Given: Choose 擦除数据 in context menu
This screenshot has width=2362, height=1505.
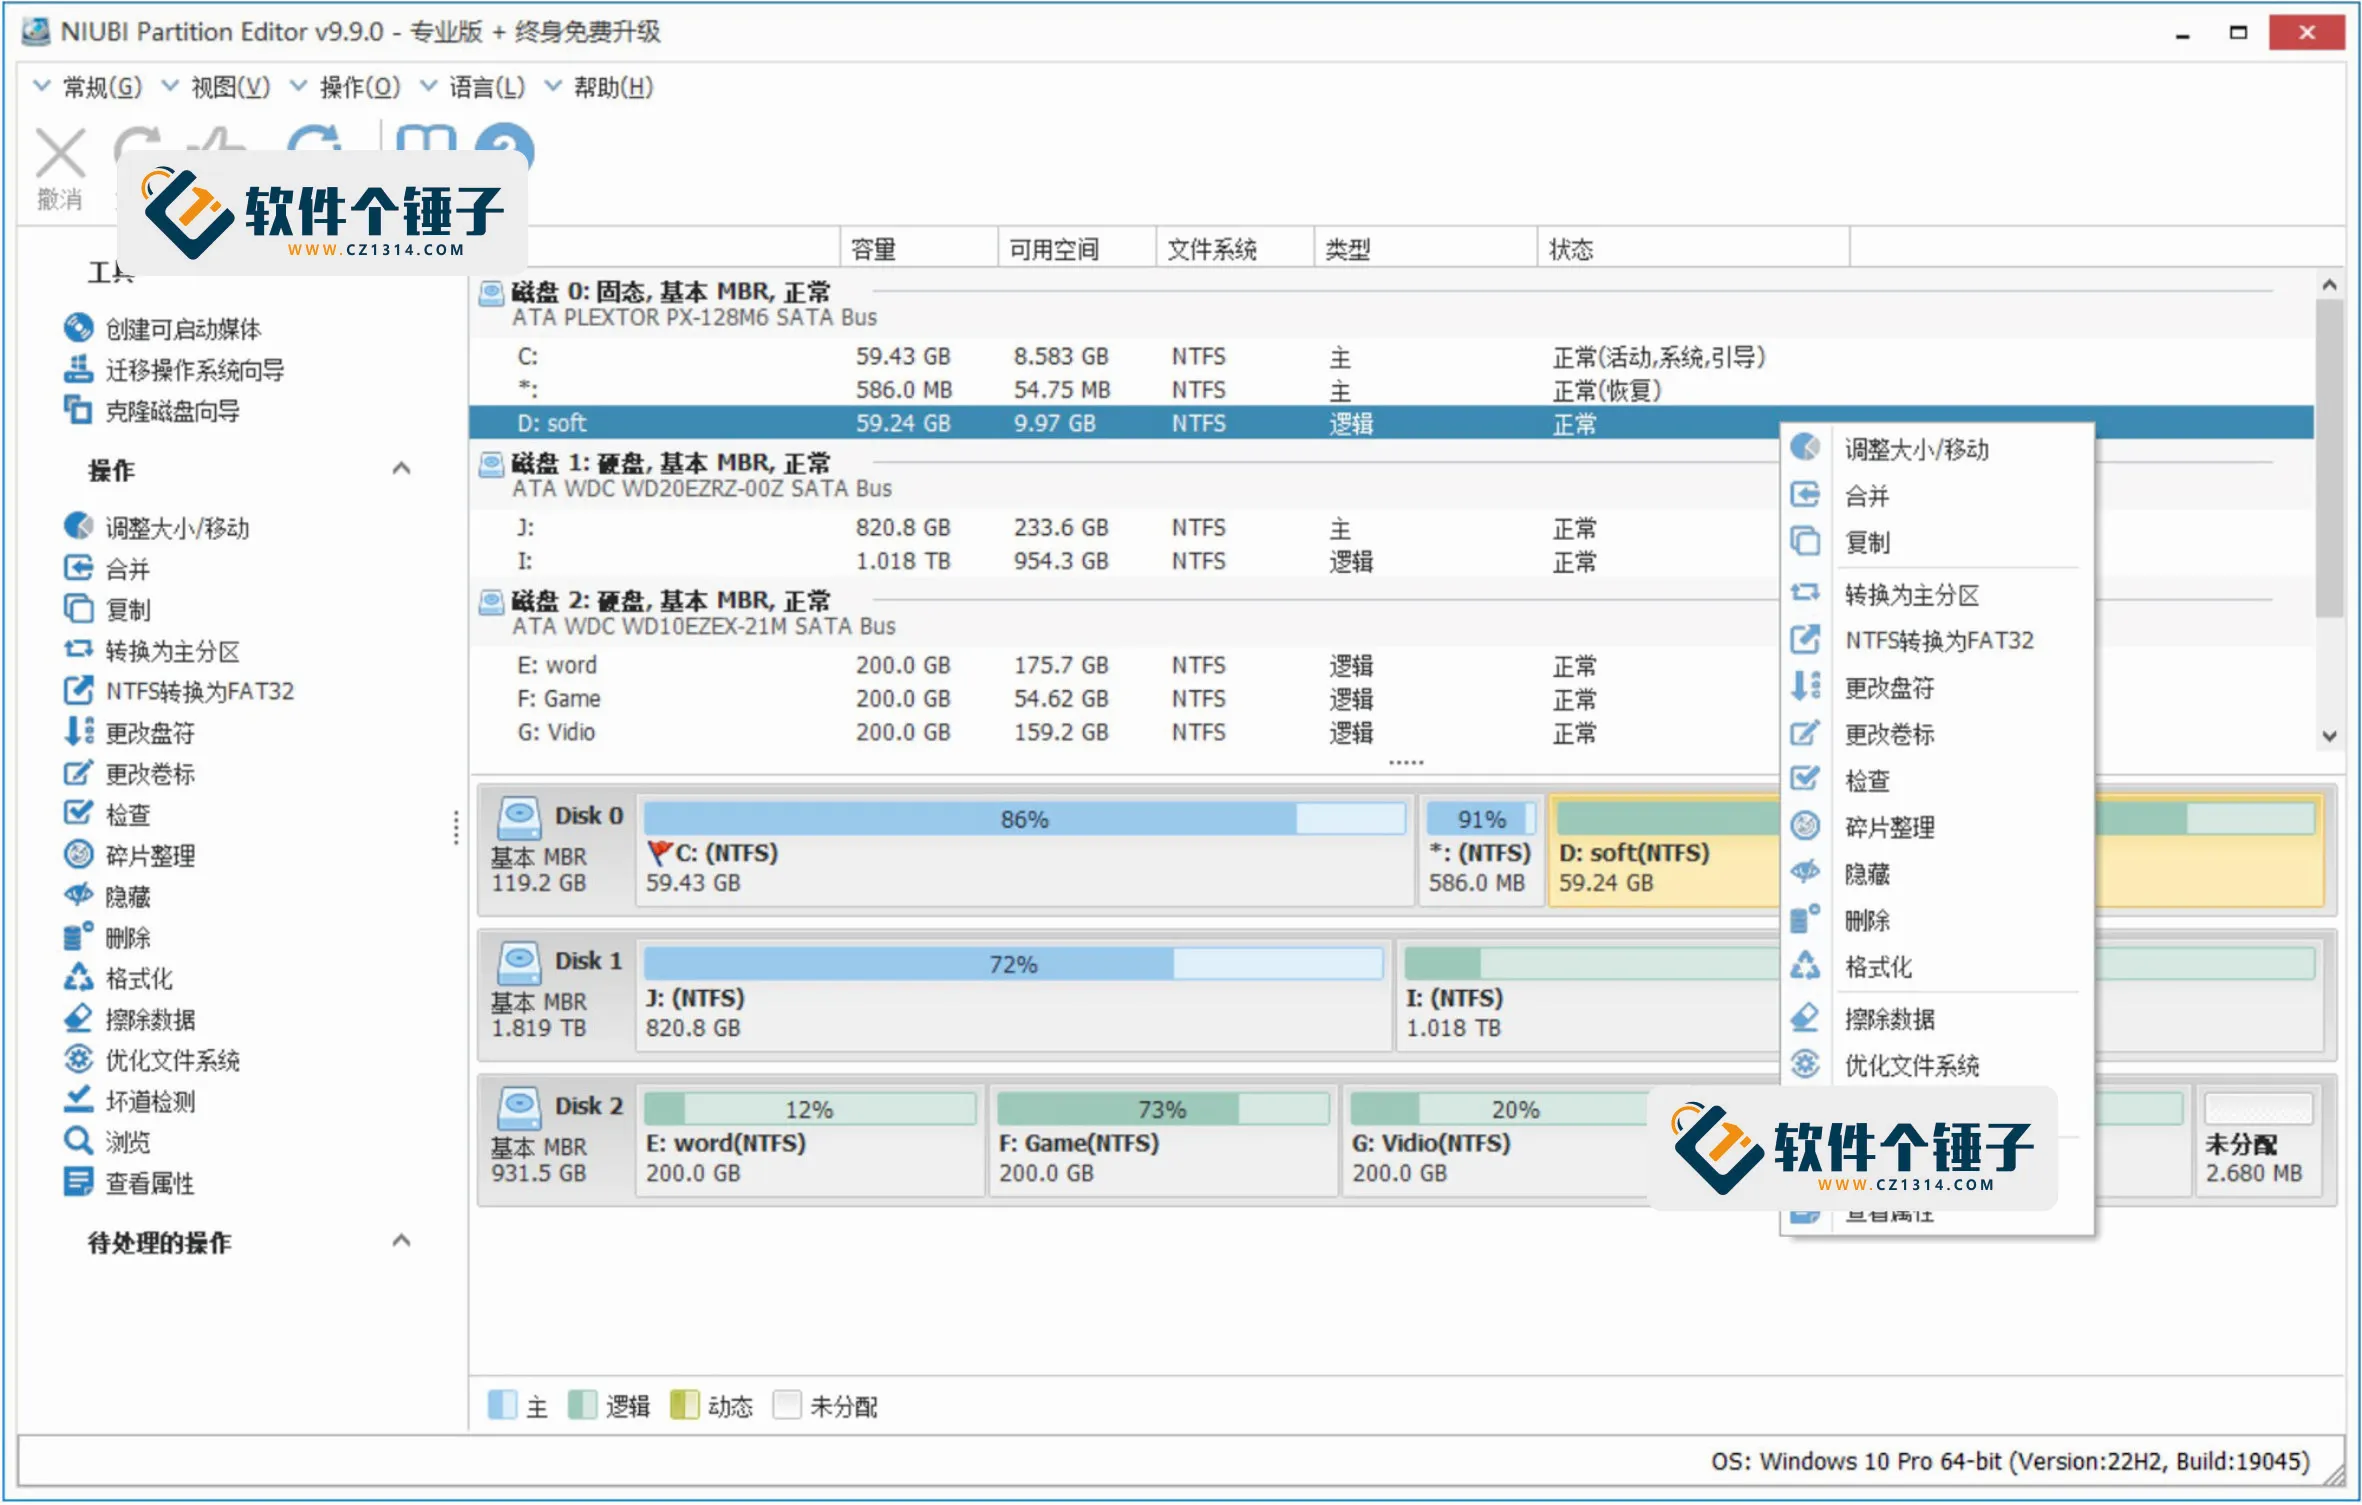Looking at the screenshot, I should [1937, 1019].
